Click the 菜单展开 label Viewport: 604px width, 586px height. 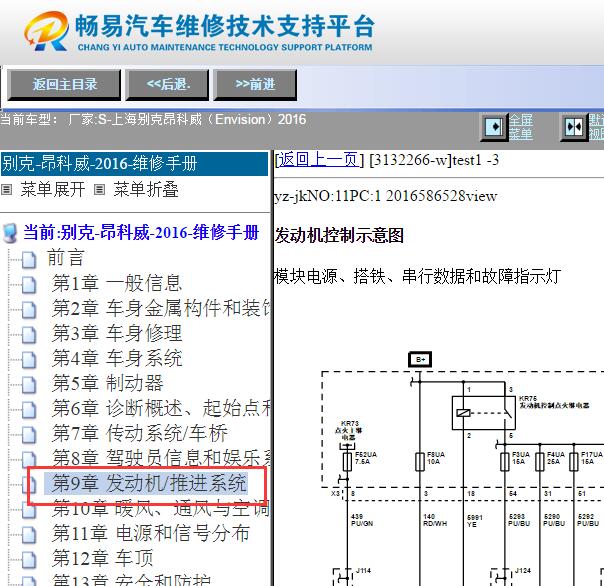pyautogui.click(x=53, y=190)
